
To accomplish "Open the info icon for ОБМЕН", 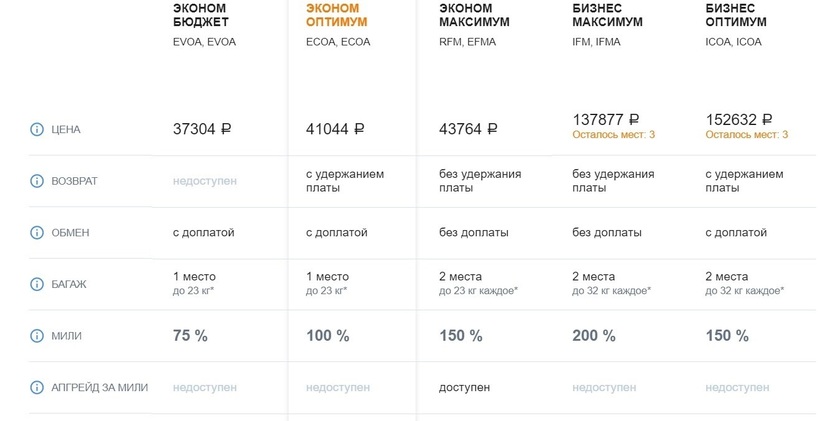I will point(37,232).
